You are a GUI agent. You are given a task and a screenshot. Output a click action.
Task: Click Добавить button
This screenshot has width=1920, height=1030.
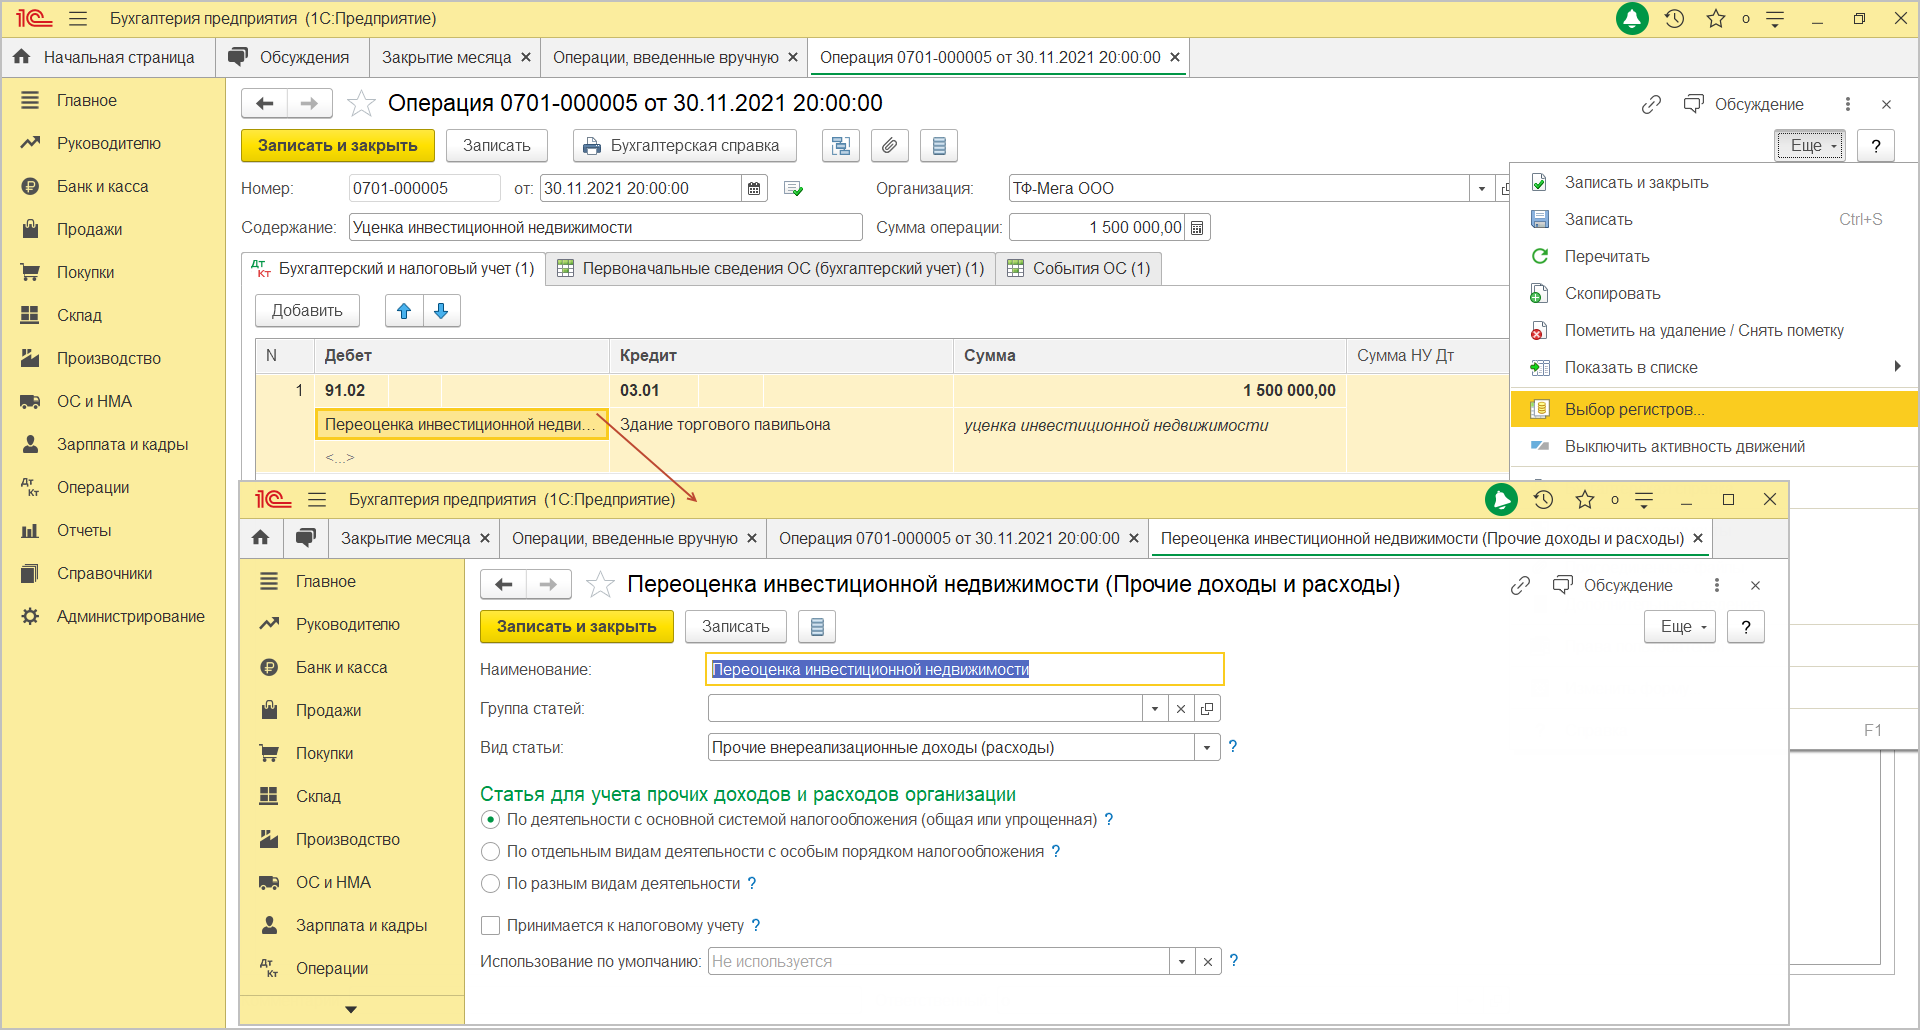pyautogui.click(x=307, y=311)
